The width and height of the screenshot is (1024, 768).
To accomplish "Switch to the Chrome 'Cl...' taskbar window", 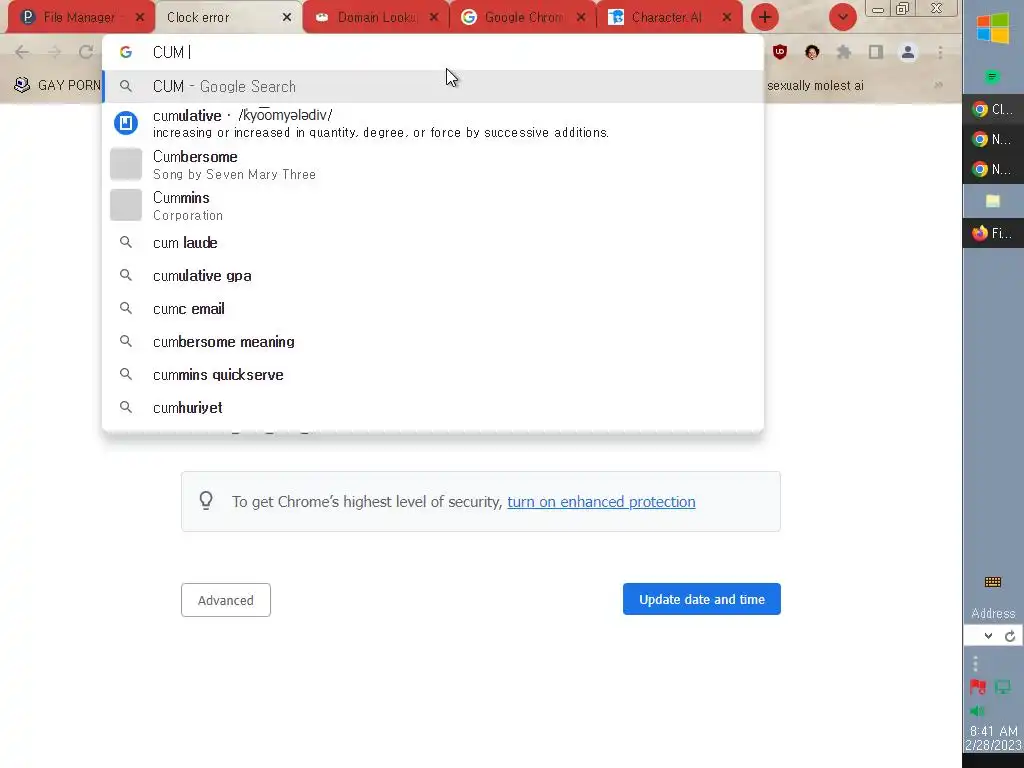I will [993, 109].
